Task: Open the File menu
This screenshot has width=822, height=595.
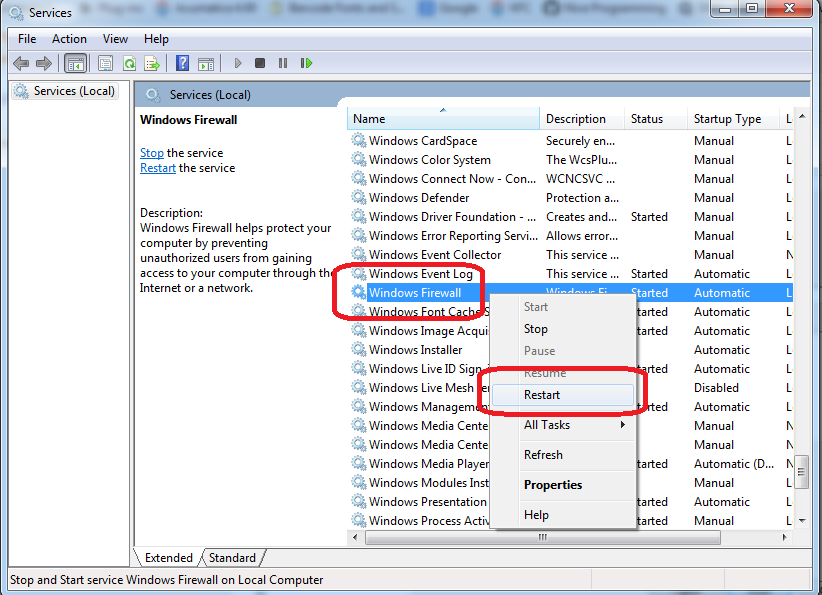Action: (27, 39)
